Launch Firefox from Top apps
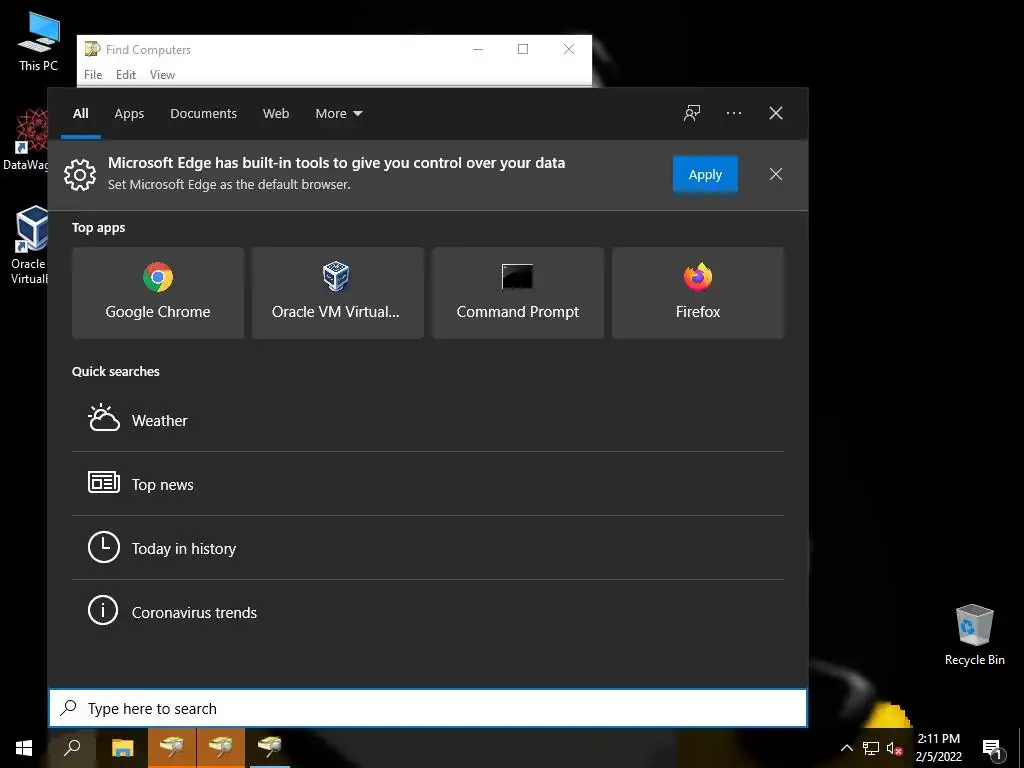1024x768 pixels. click(697, 293)
